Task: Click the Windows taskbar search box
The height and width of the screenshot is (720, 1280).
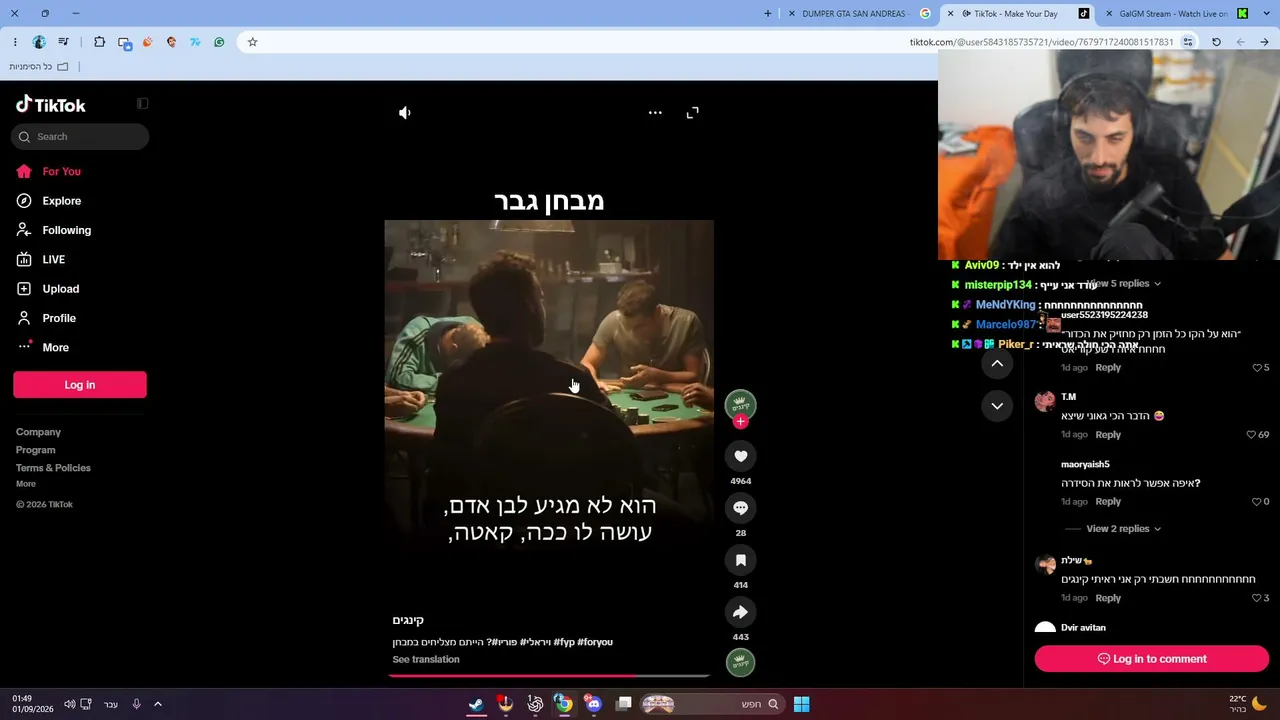Action: coord(712,704)
